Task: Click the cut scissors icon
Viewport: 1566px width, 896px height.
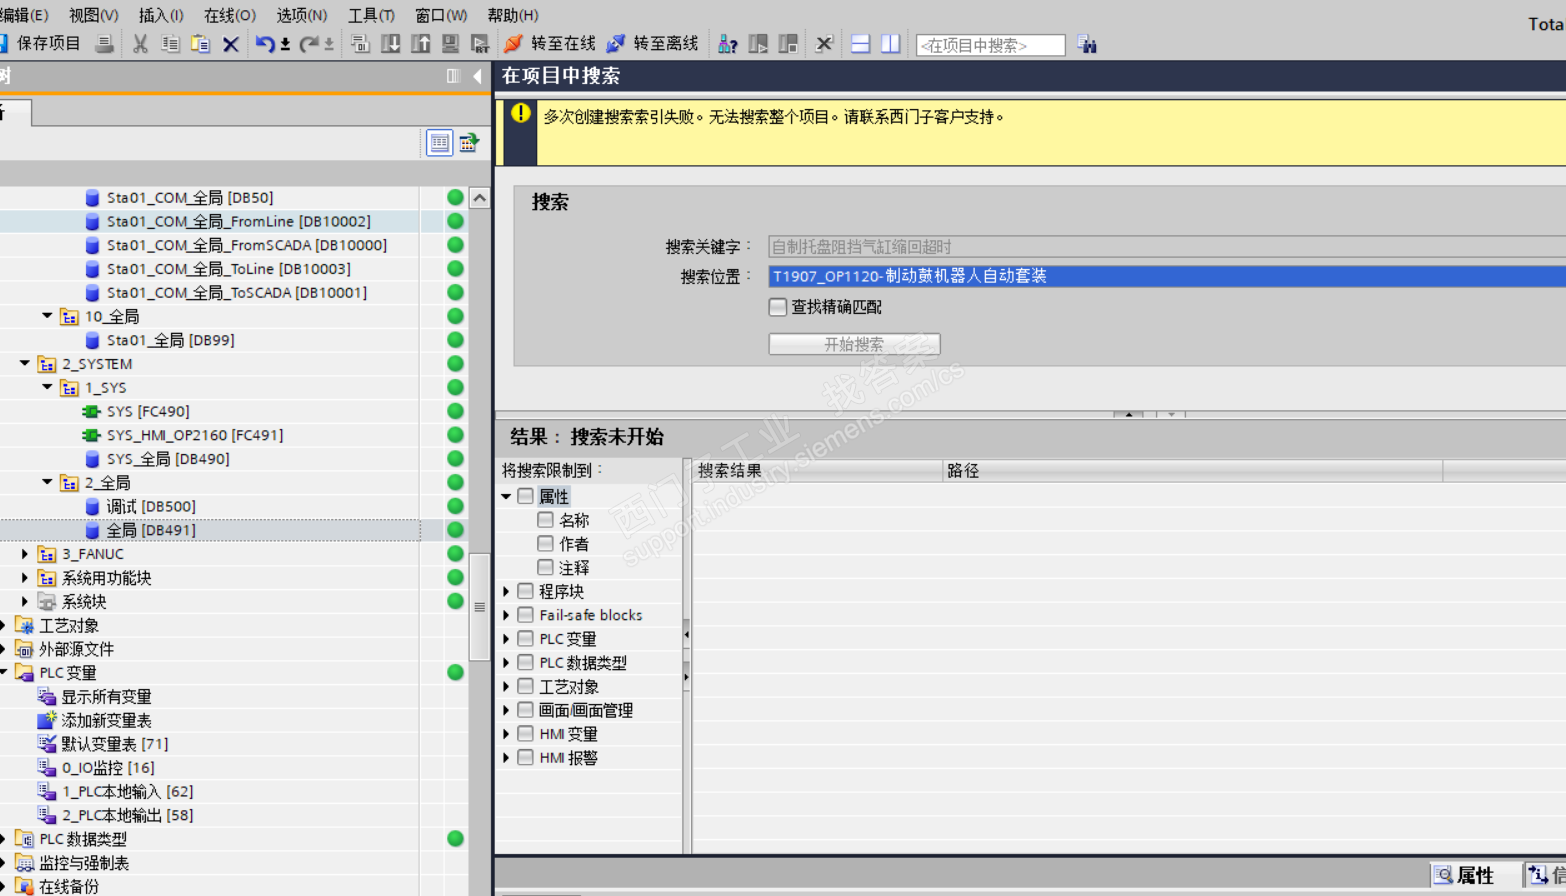Action: (x=140, y=44)
